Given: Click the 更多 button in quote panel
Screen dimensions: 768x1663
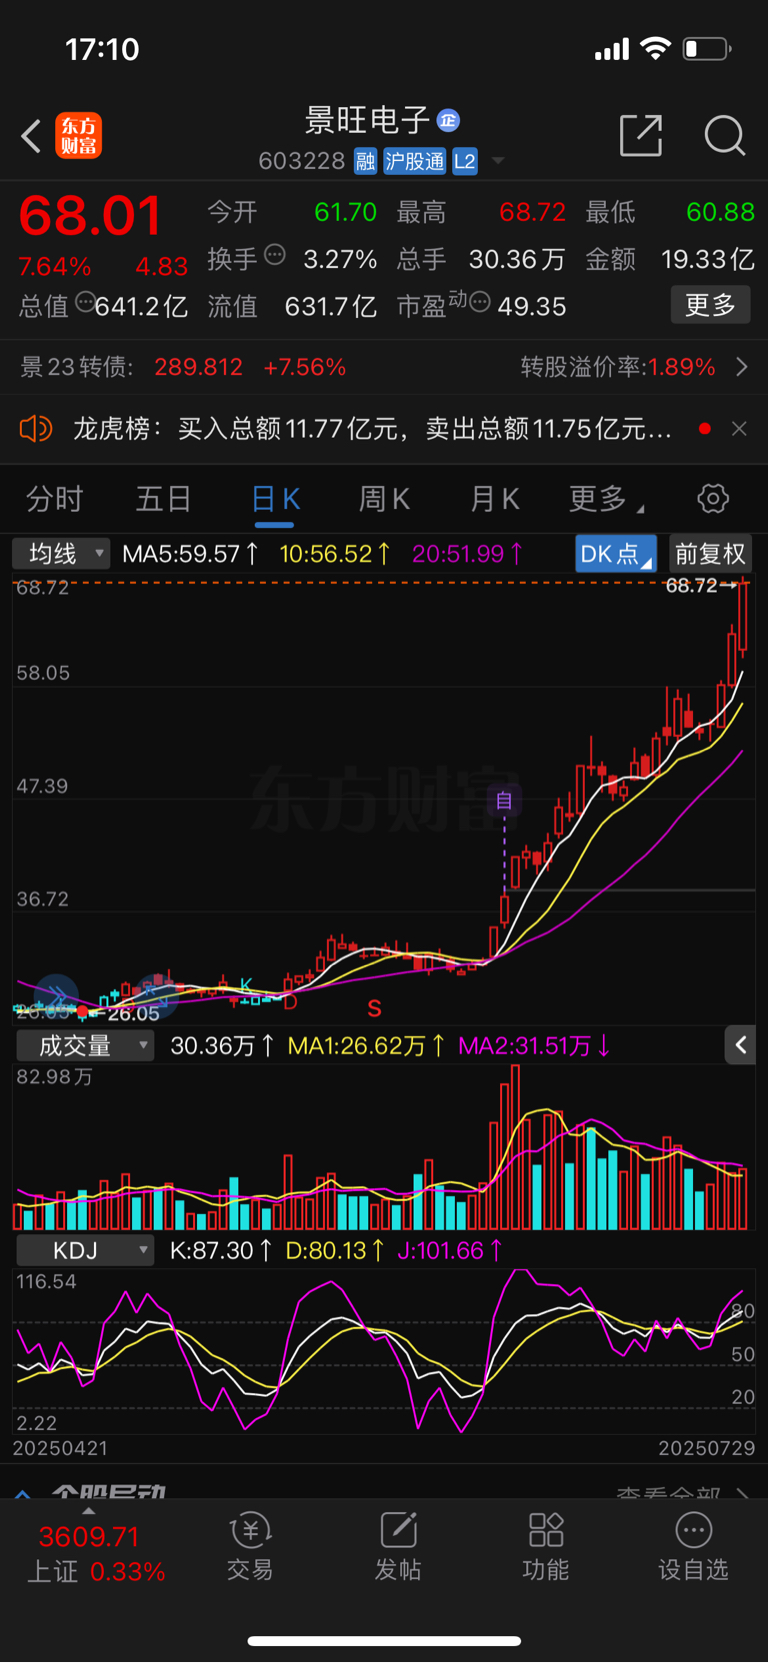Looking at the screenshot, I should tap(710, 305).
